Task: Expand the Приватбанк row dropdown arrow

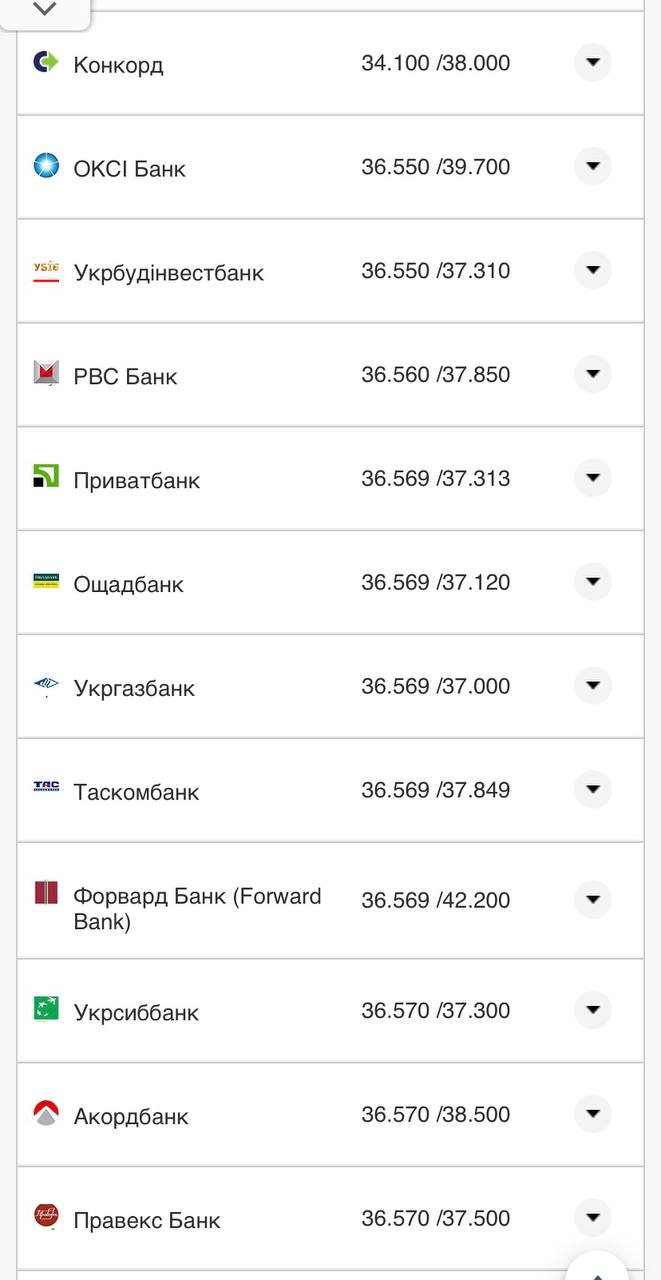Action: (592, 478)
